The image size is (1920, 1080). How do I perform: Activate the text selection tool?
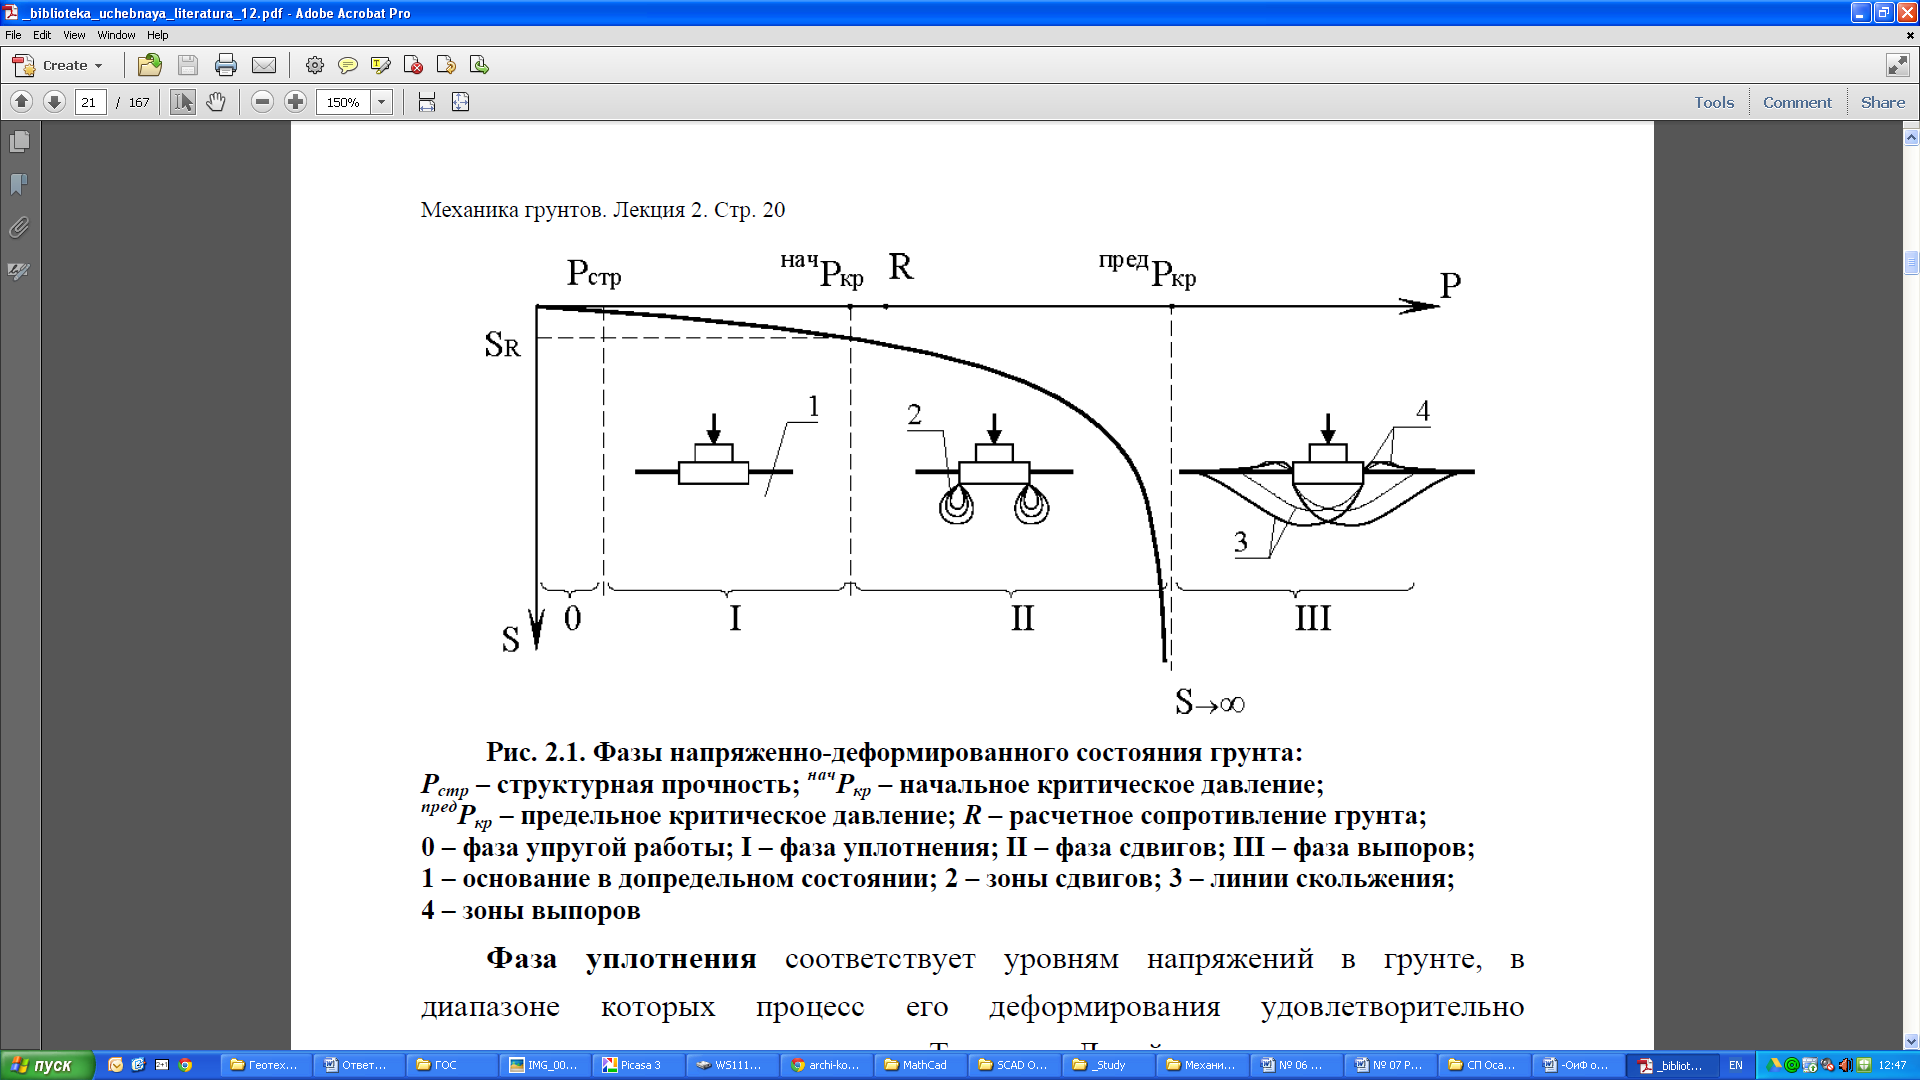point(183,102)
